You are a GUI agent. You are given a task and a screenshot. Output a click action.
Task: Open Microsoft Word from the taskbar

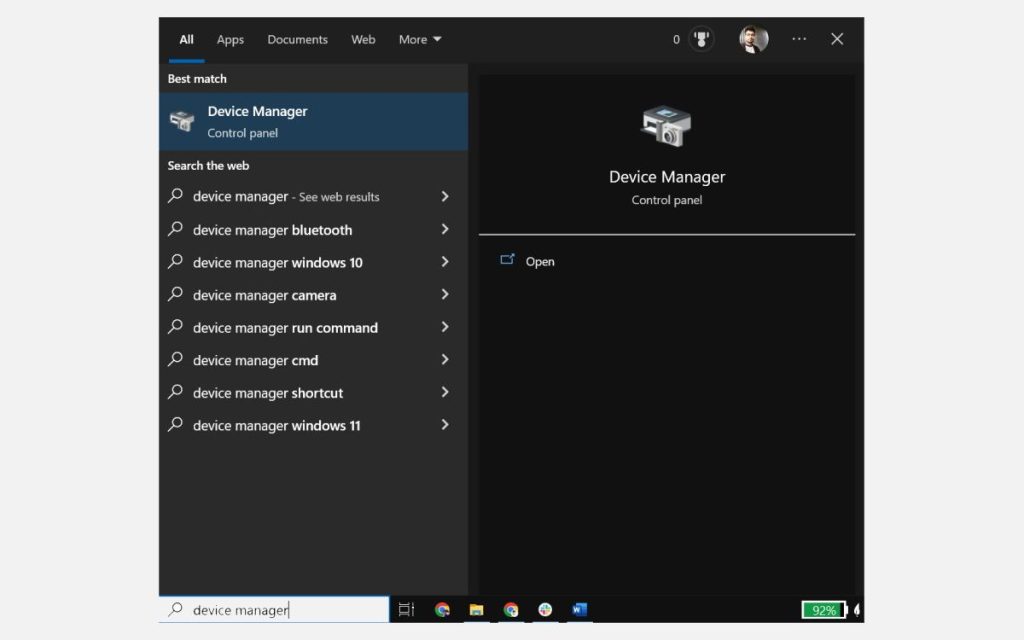point(578,609)
